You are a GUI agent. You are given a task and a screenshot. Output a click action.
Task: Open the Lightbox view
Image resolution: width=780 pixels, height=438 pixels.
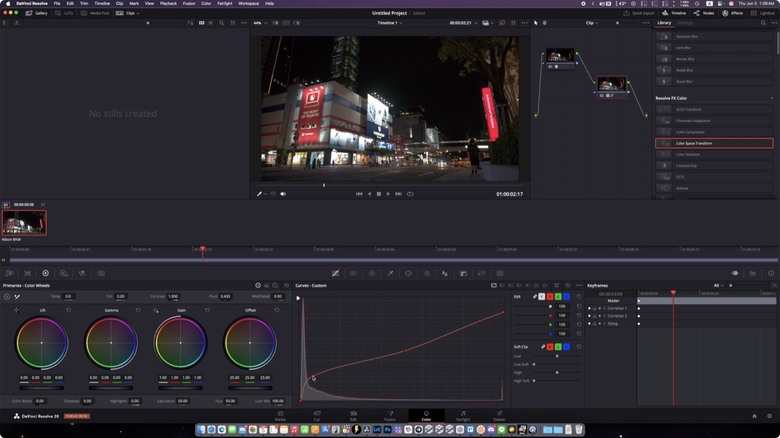pos(763,13)
